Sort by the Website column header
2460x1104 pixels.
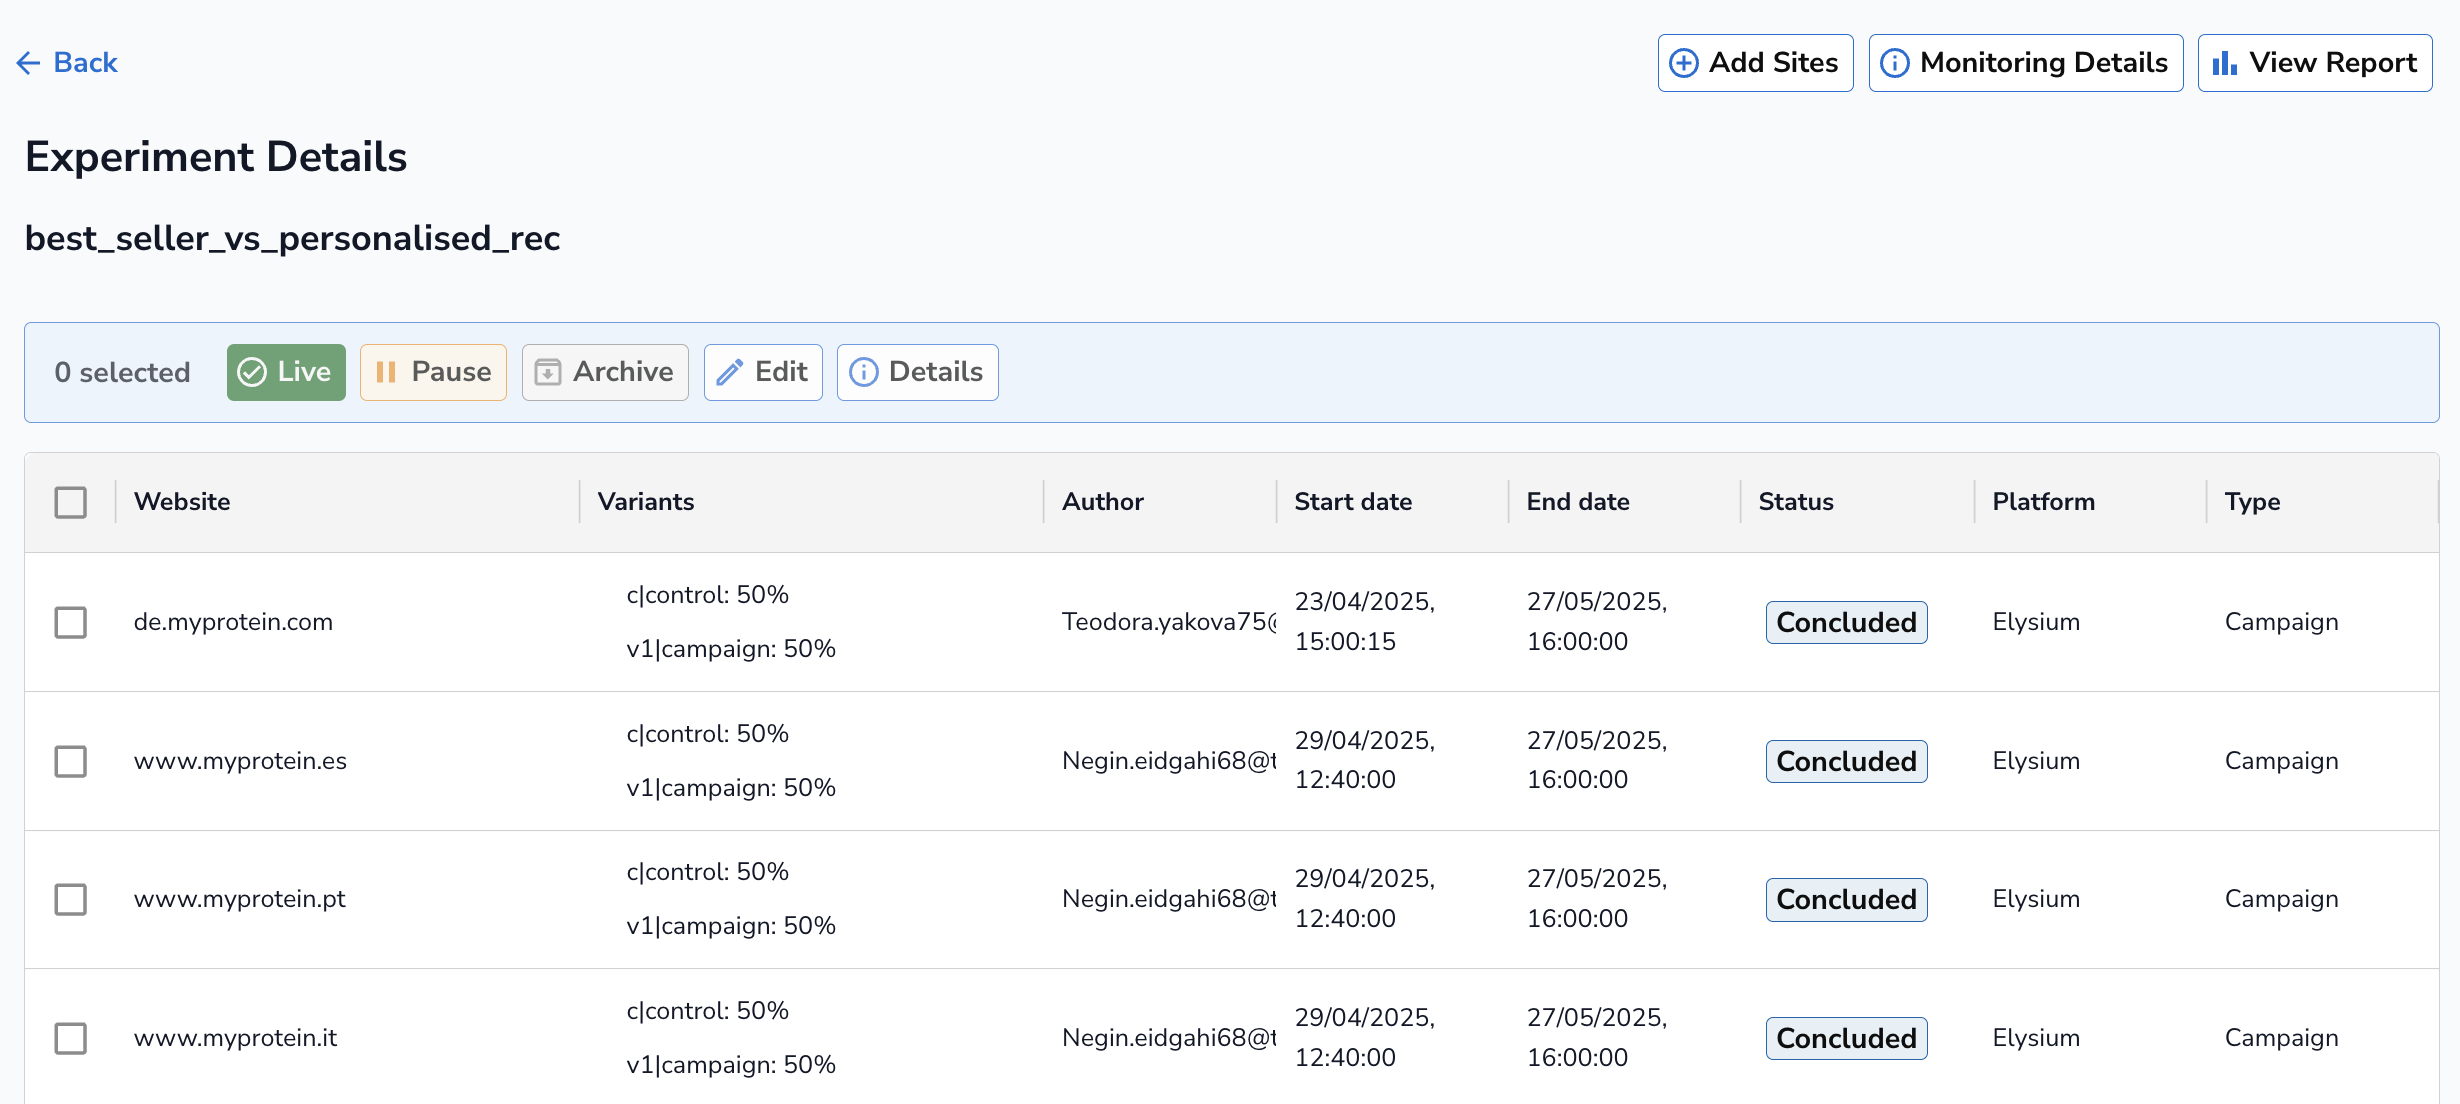point(182,502)
